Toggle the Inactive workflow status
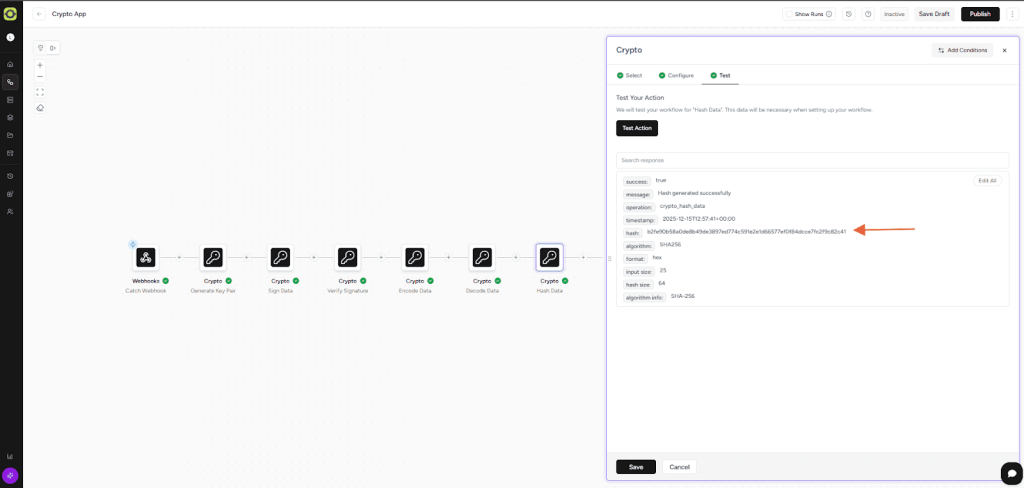 click(x=893, y=14)
